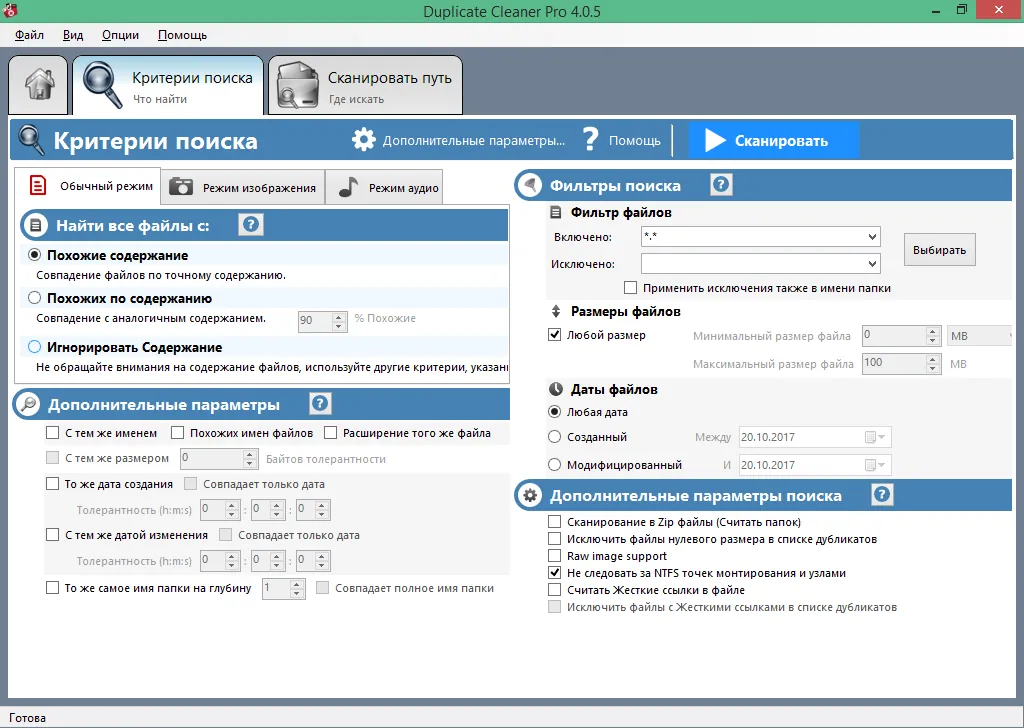Uncheck Не следовать за NTFS точек монтирования

[x=554, y=573]
